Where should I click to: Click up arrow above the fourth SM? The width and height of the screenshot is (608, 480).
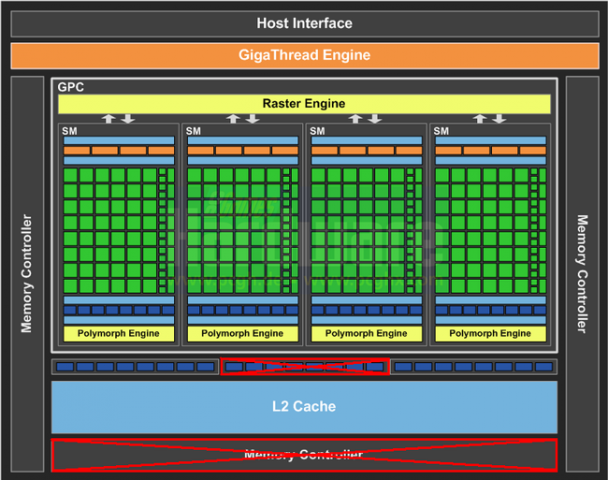click(x=480, y=119)
